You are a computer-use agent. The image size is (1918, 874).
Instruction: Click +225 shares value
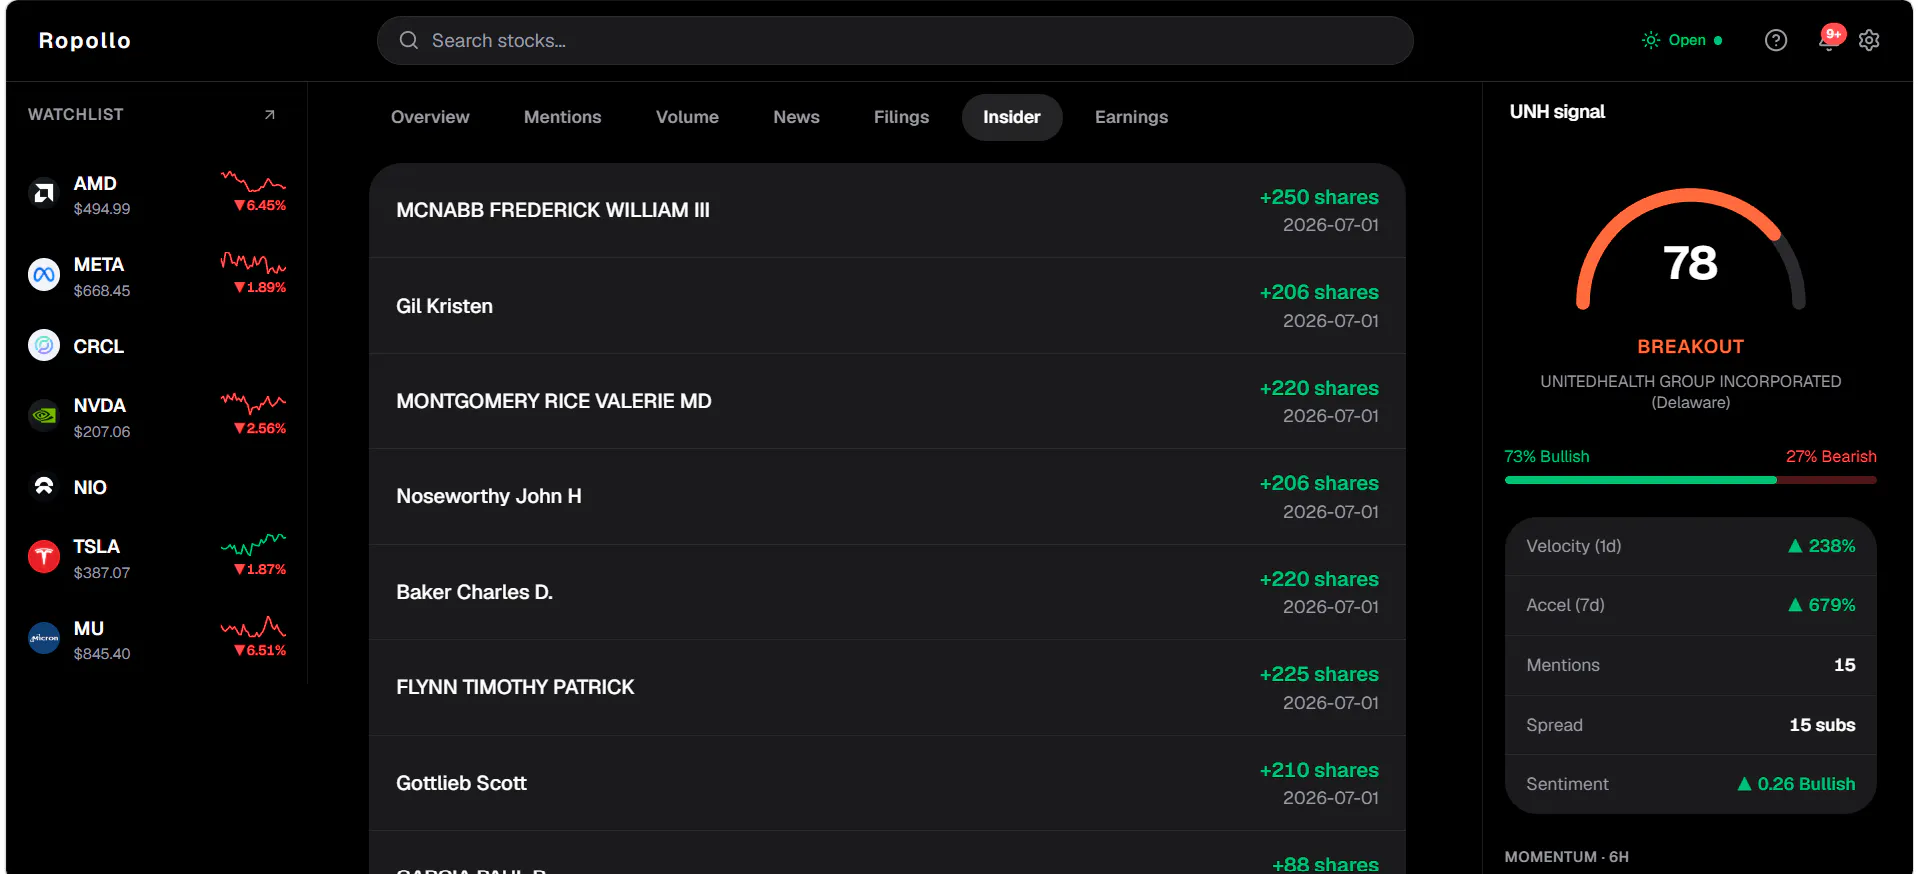1319,674
